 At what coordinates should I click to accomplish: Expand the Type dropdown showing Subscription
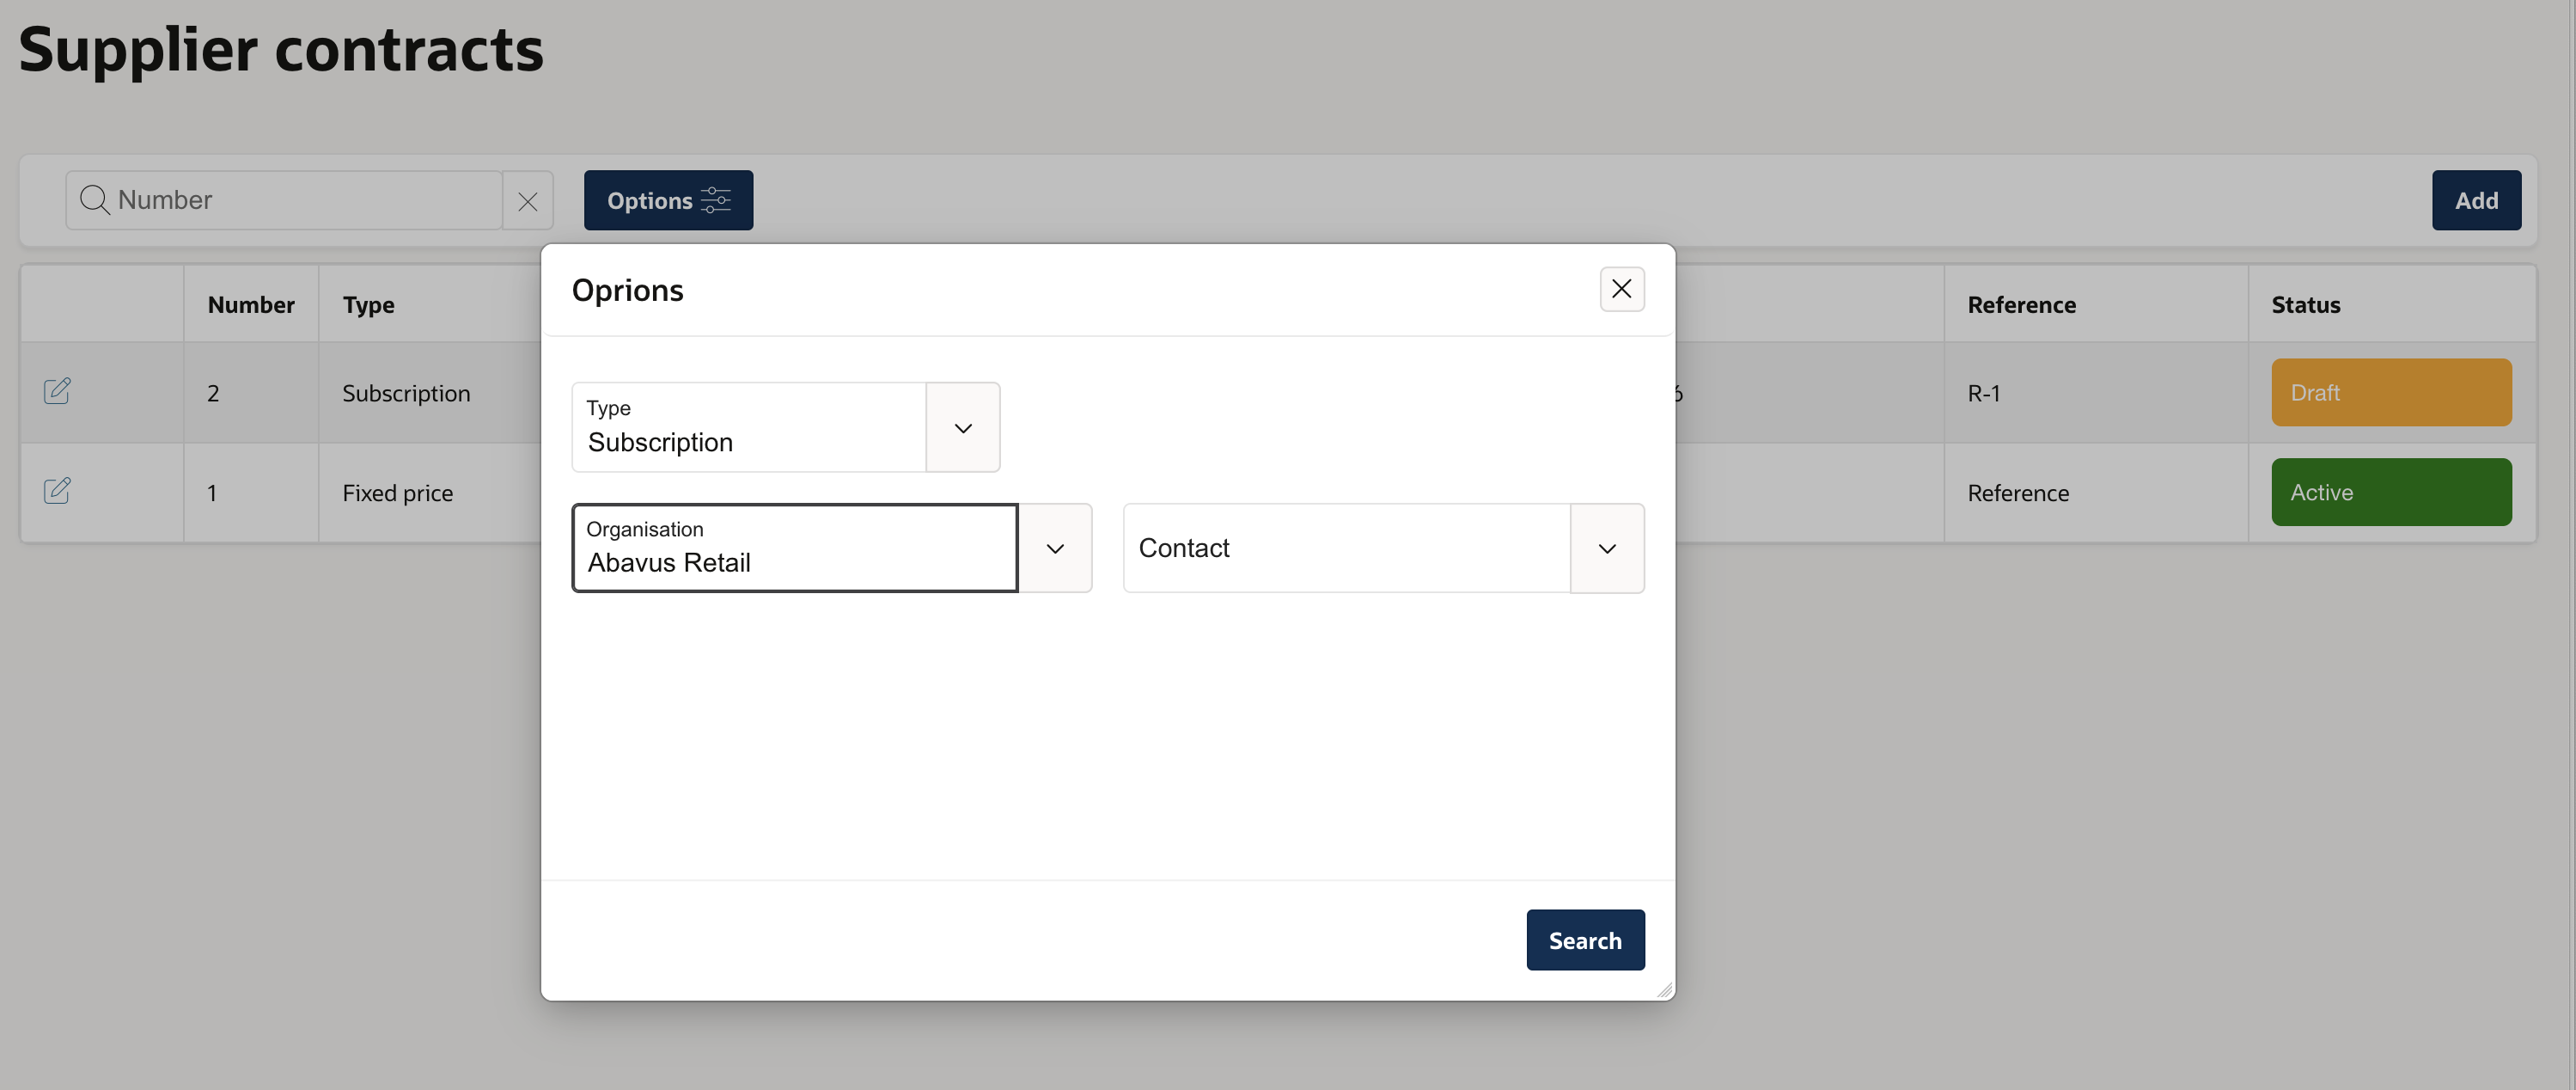point(962,427)
